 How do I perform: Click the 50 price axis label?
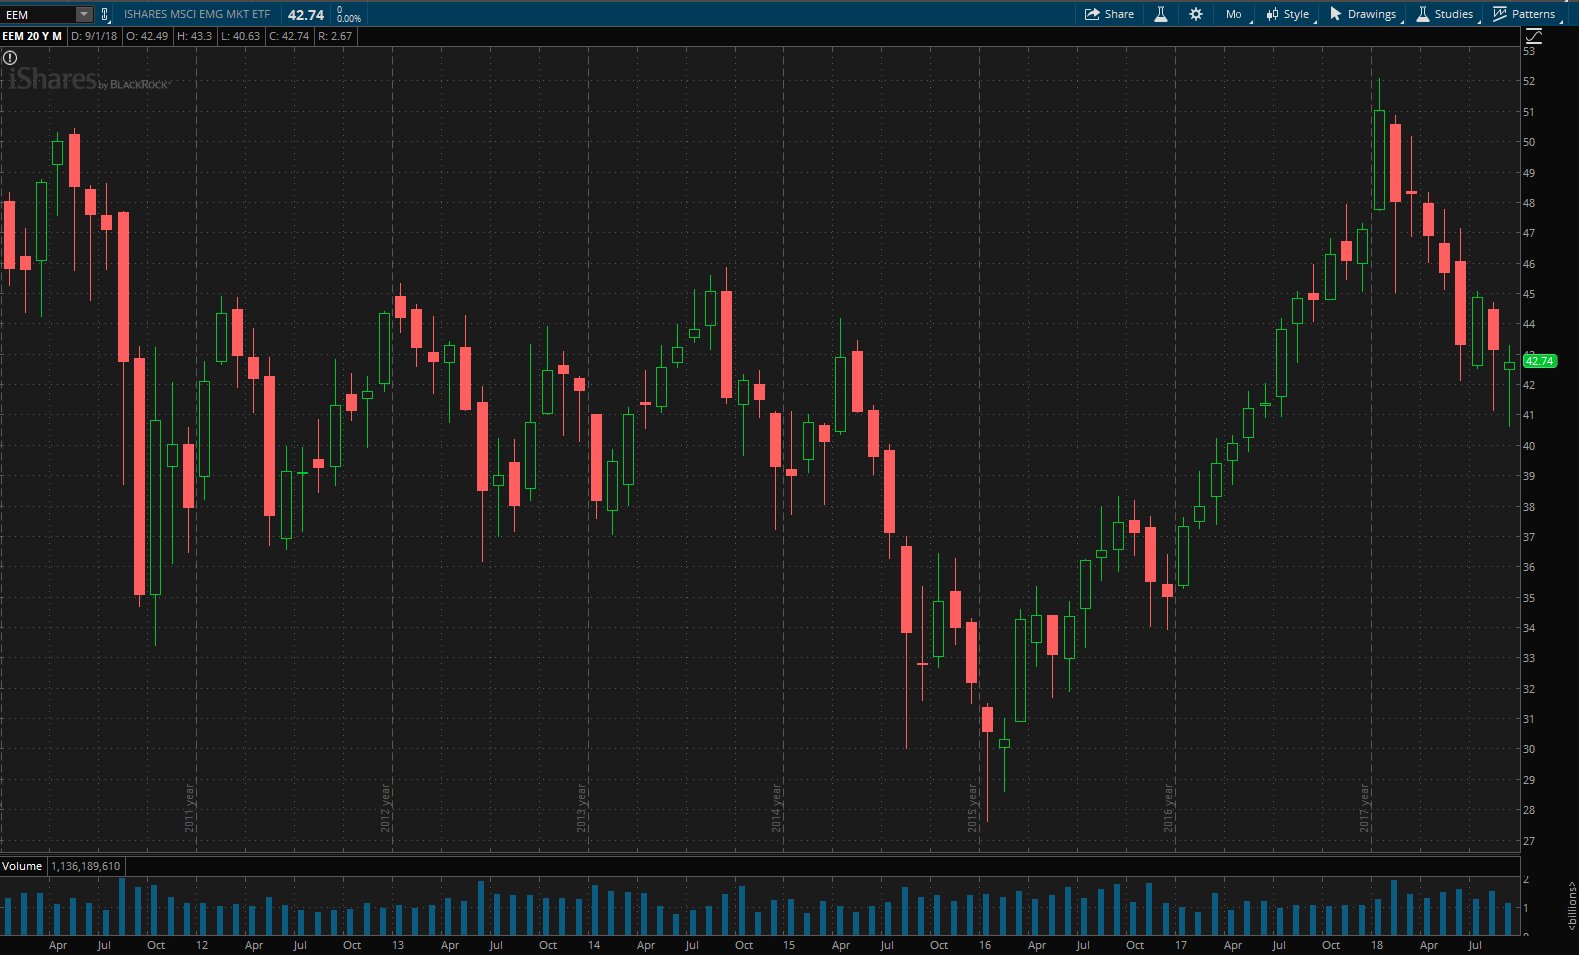(1529, 142)
